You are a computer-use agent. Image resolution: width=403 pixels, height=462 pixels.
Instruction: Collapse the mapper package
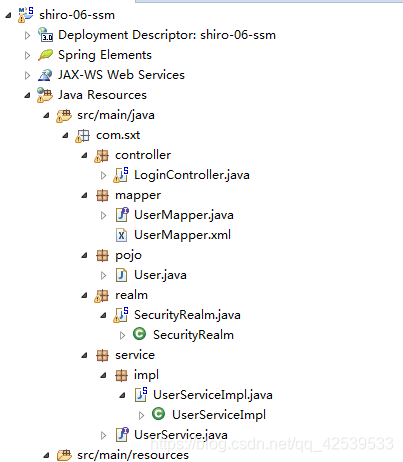coord(84,196)
